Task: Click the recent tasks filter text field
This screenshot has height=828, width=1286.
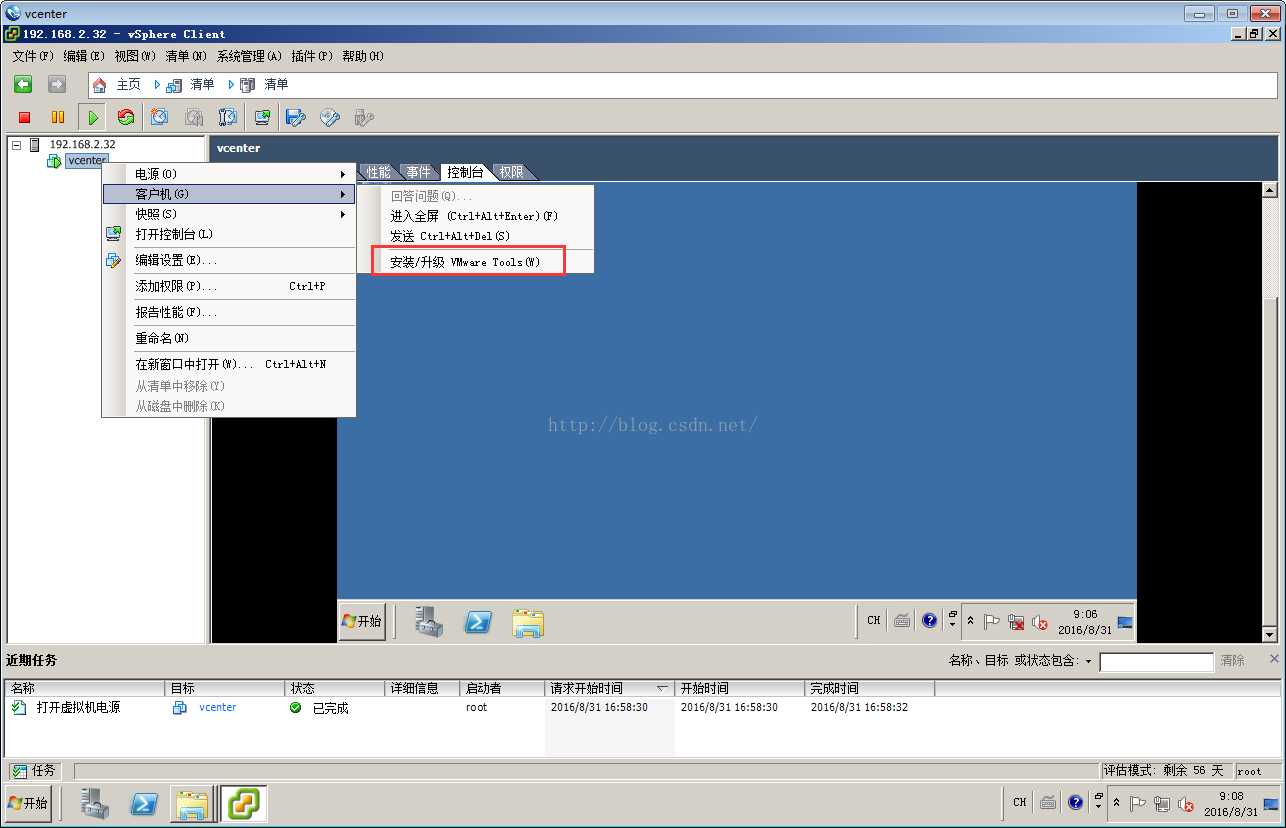Action: click(x=1156, y=661)
